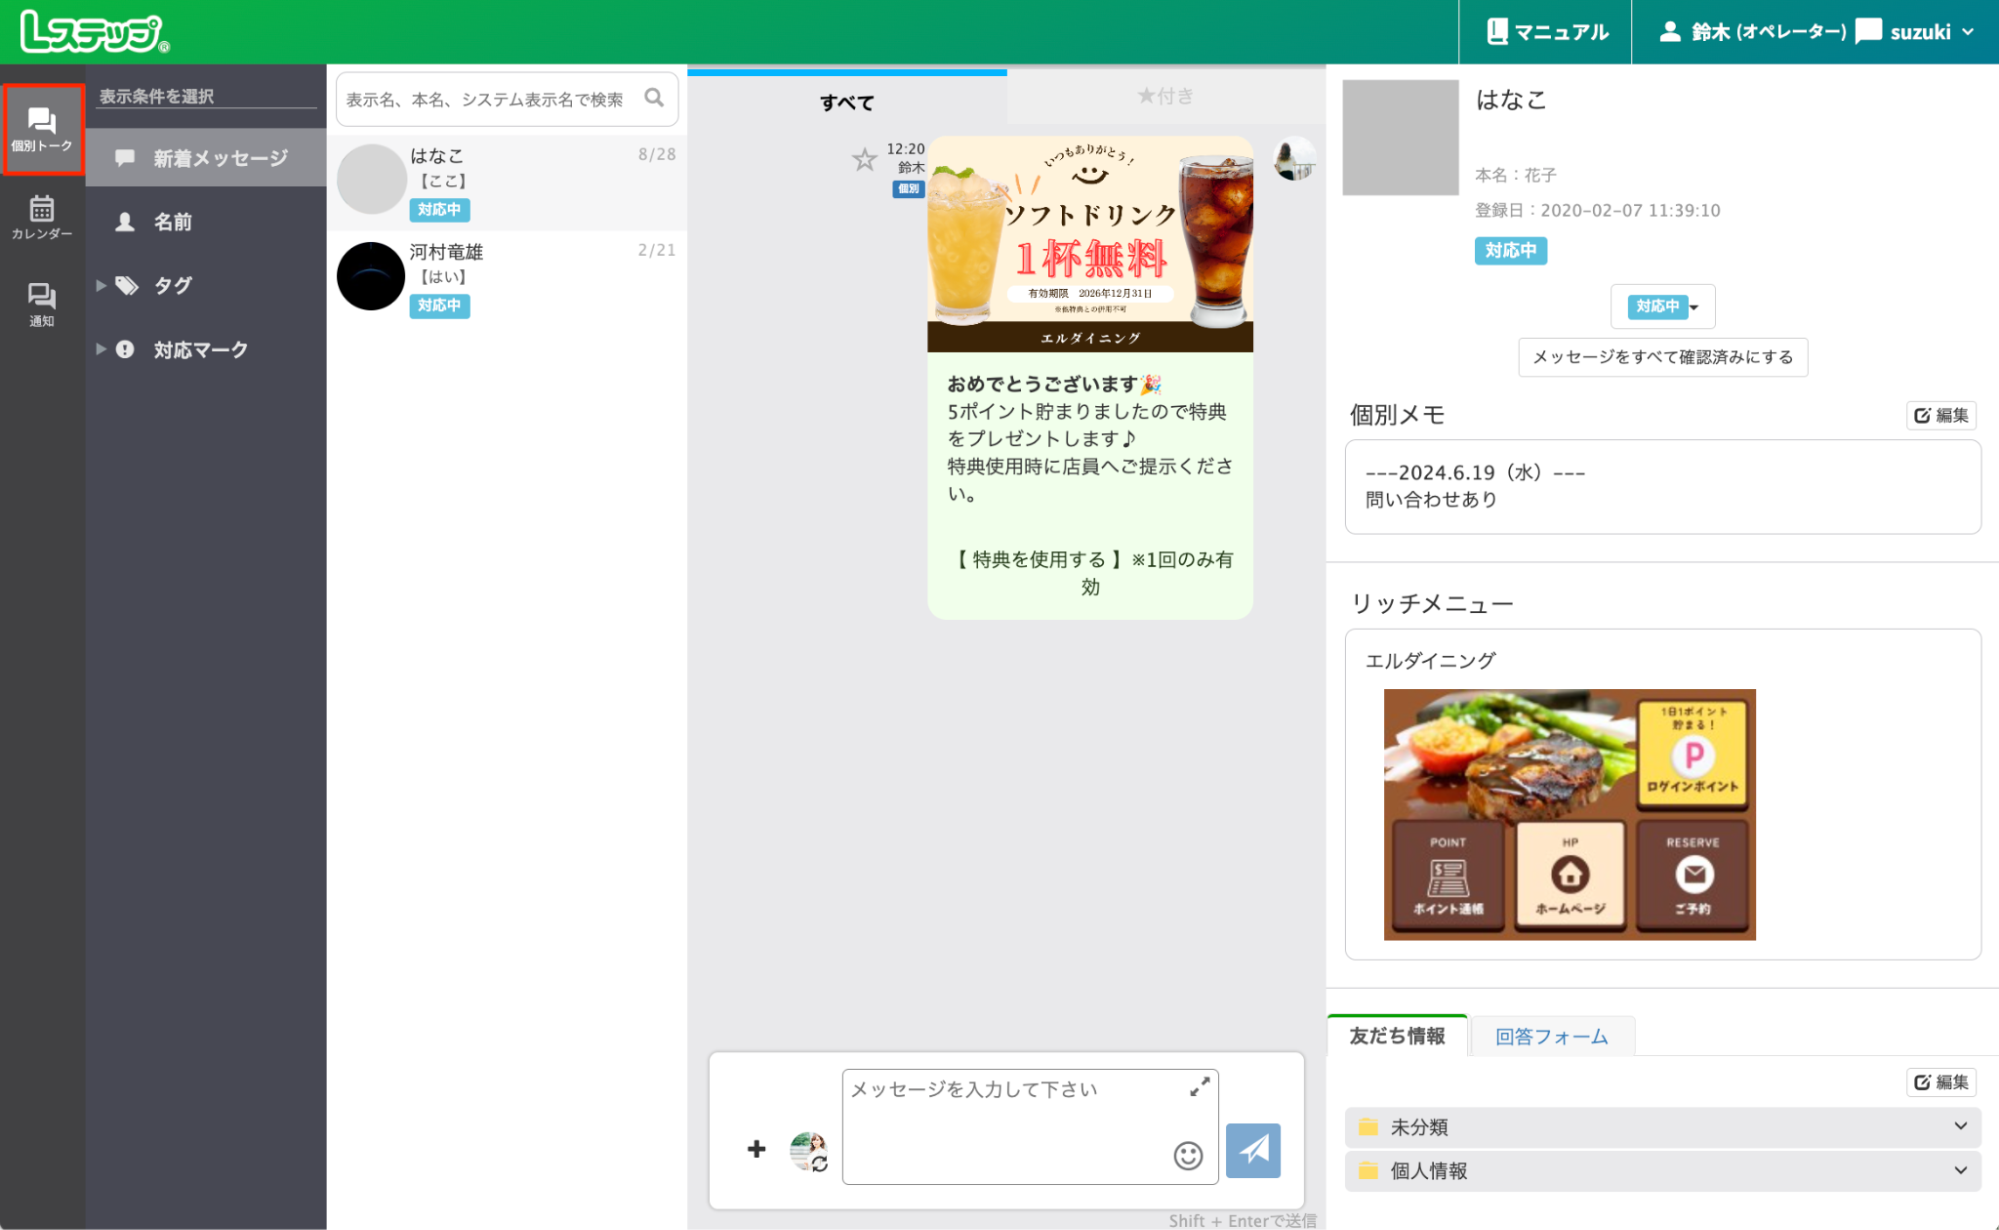Expand the タグ section
The image size is (1999, 1230).
tap(171, 285)
